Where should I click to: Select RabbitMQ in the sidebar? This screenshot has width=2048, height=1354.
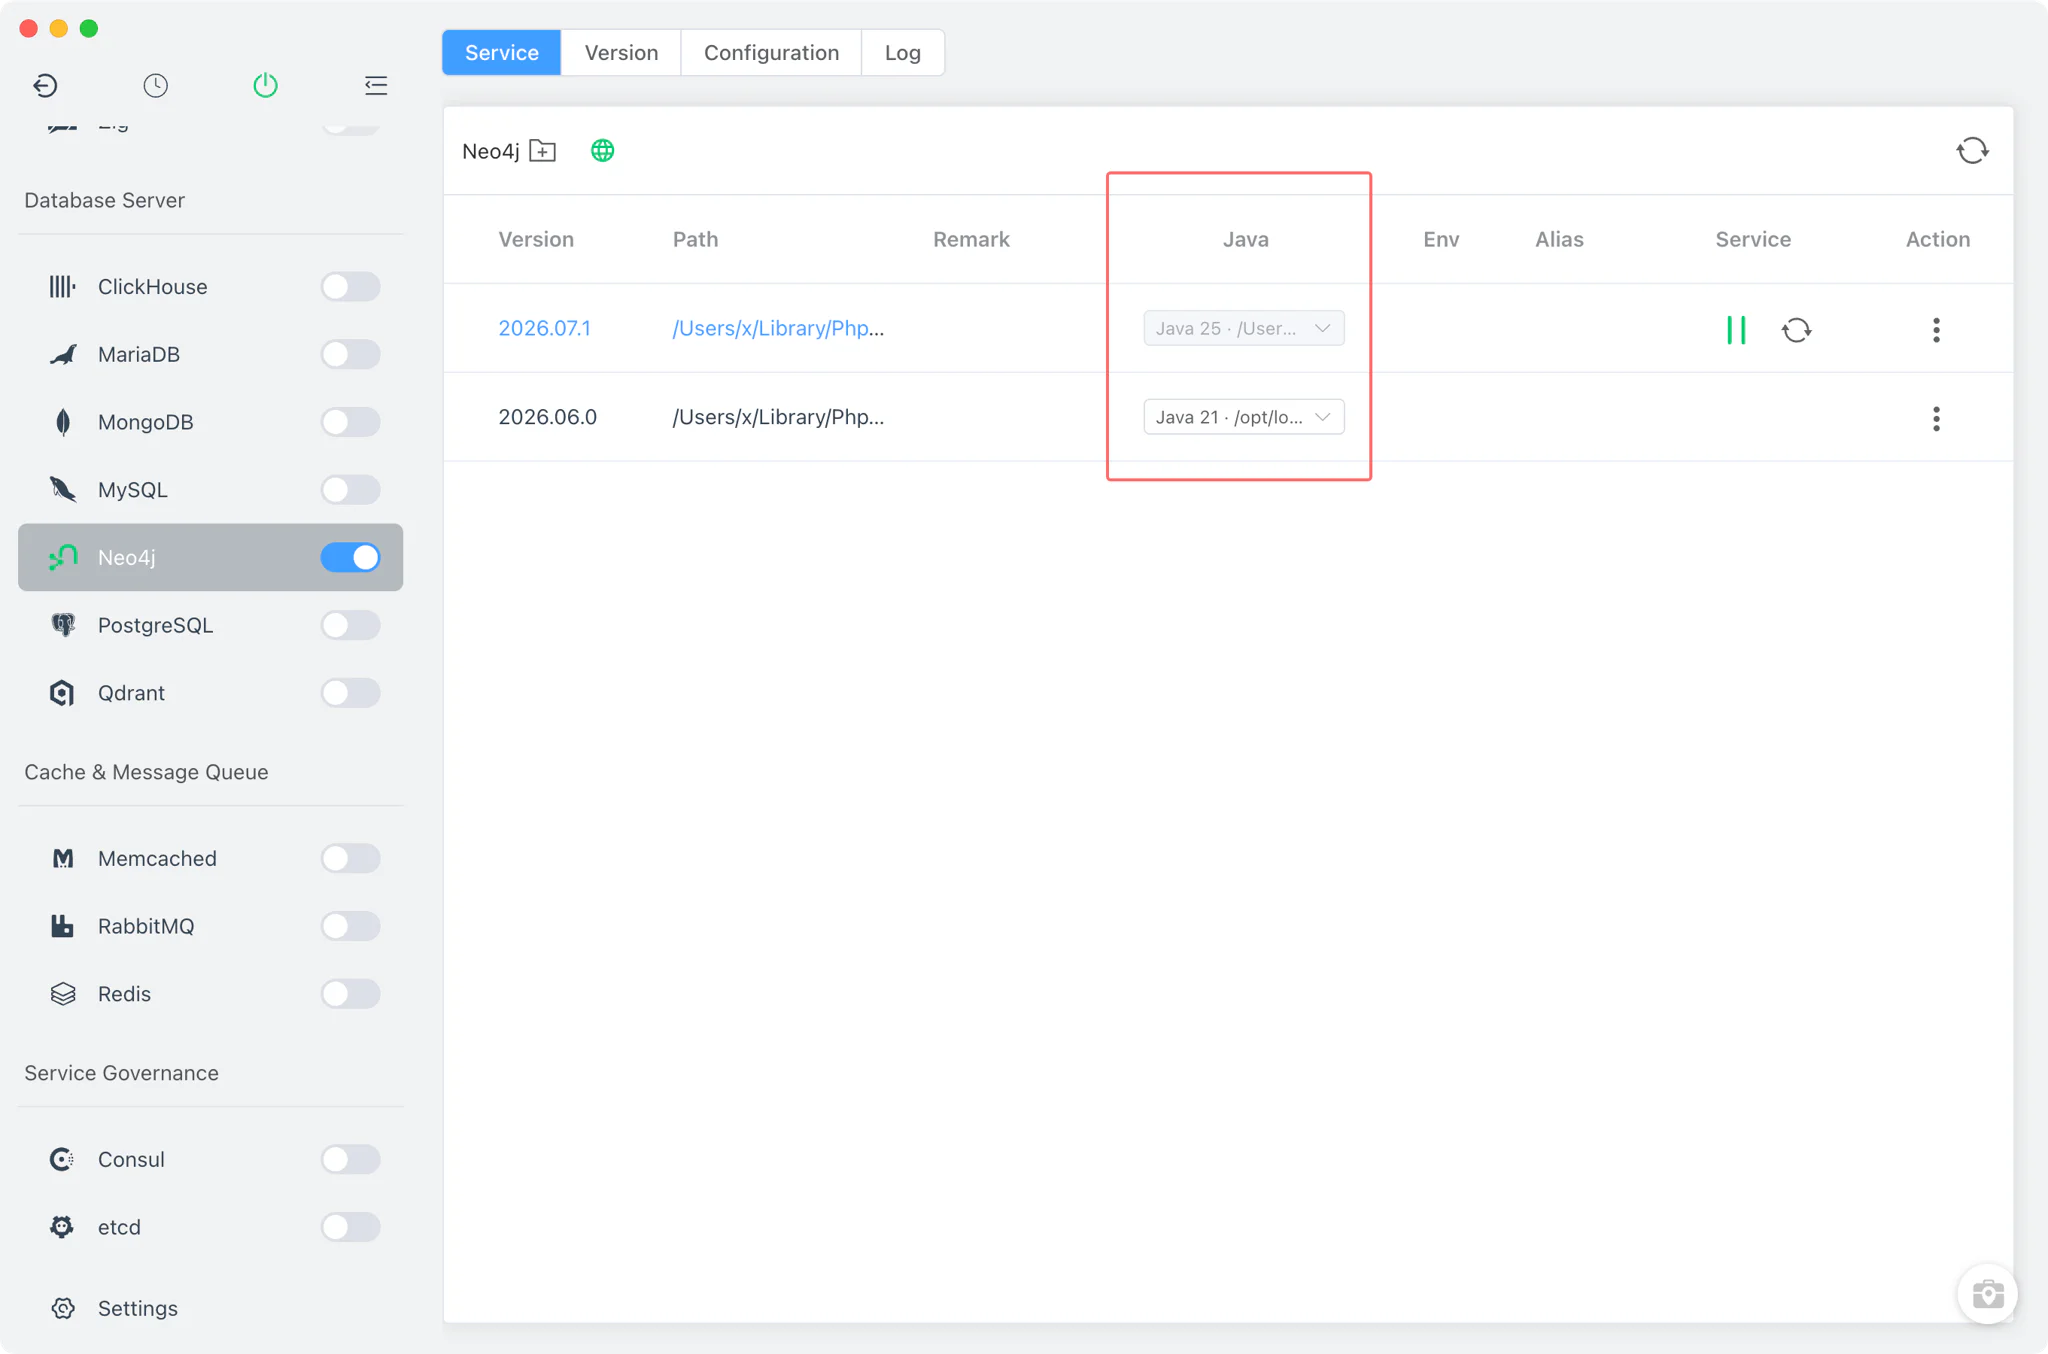tap(210, 926)
